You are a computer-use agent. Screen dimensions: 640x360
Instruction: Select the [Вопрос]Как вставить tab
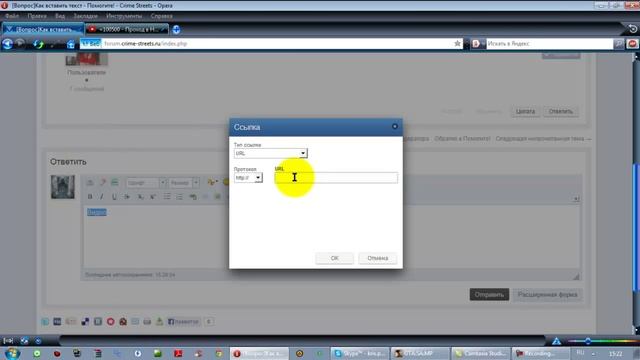(43, 29)
